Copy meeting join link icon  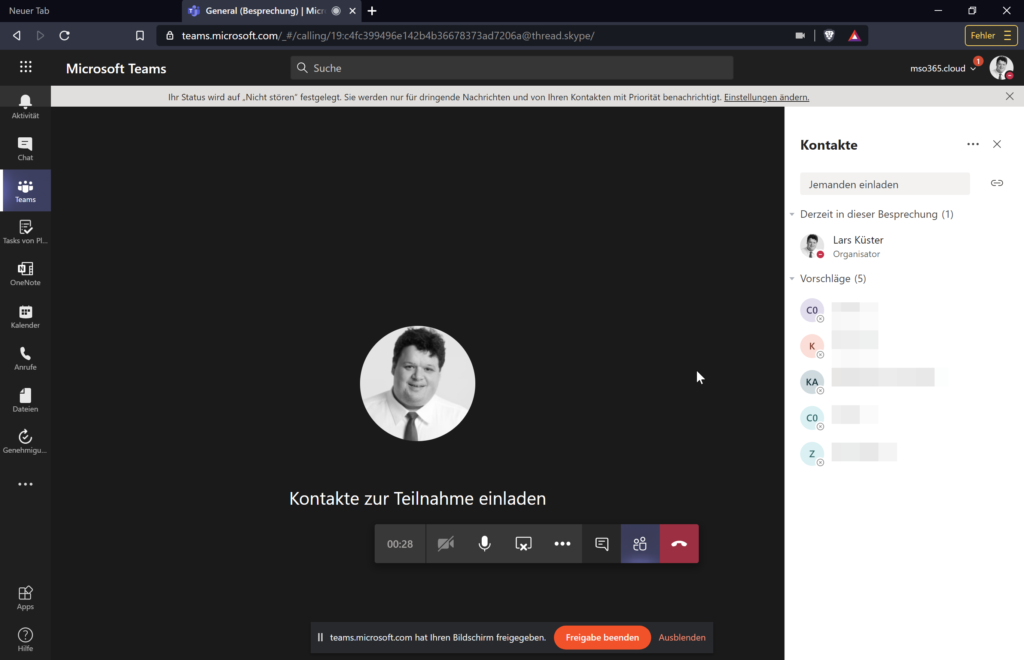pos(997,183)
